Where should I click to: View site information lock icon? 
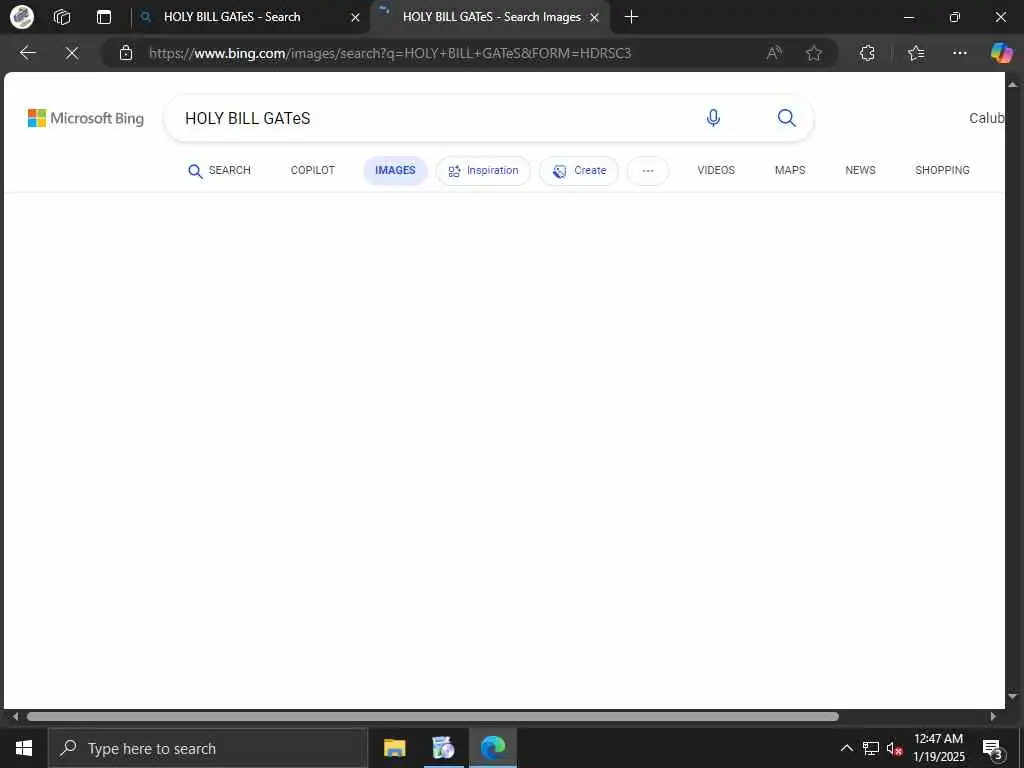[126, 53]
